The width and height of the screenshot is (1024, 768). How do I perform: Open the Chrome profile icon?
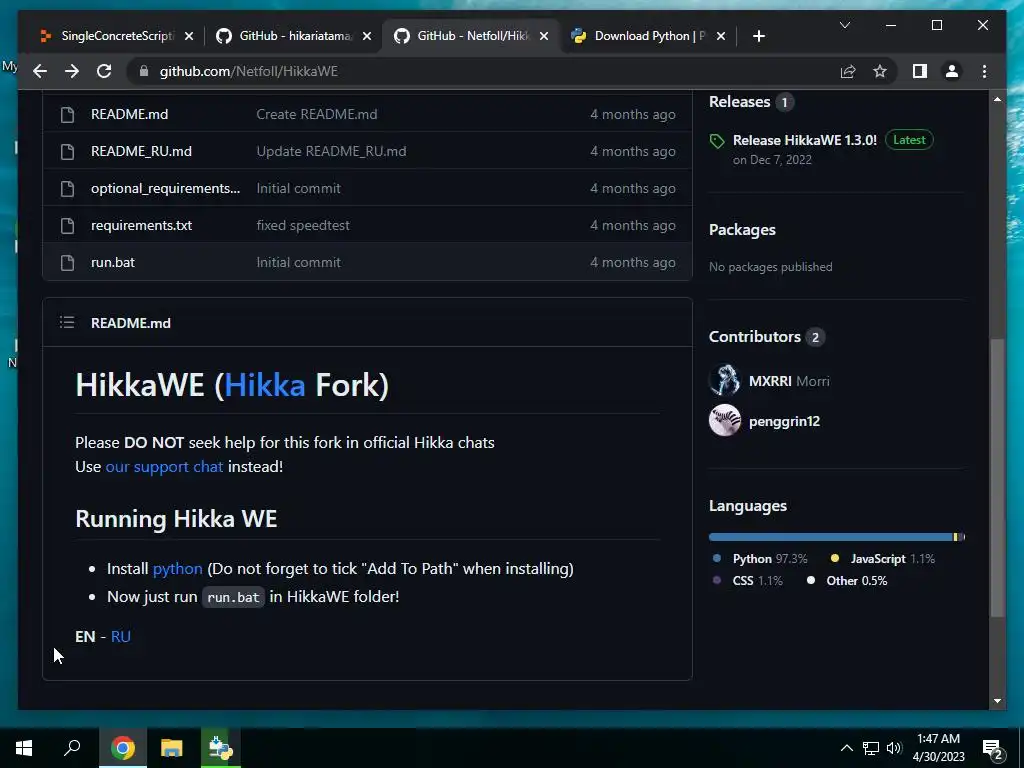[x=952, y=71]
